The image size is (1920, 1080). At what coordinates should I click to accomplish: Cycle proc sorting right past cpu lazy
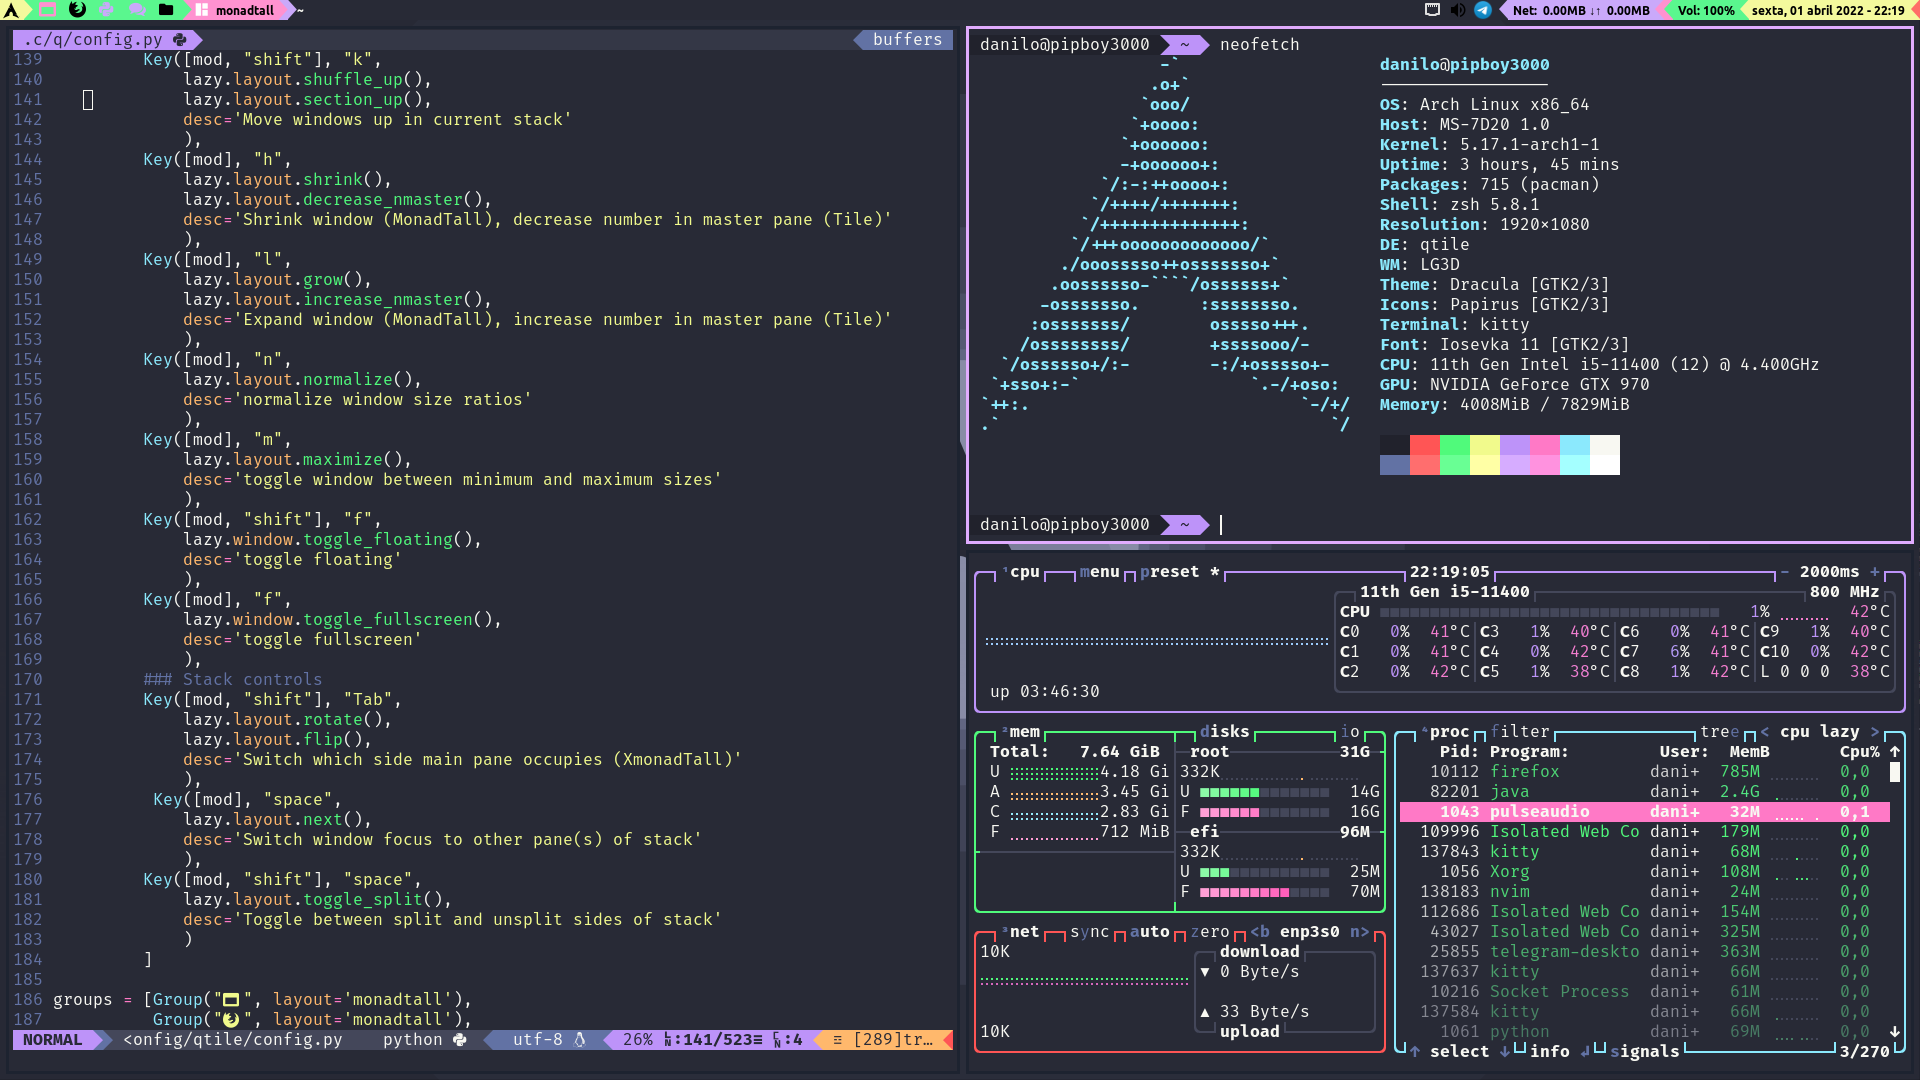(x=1875, y=731)
